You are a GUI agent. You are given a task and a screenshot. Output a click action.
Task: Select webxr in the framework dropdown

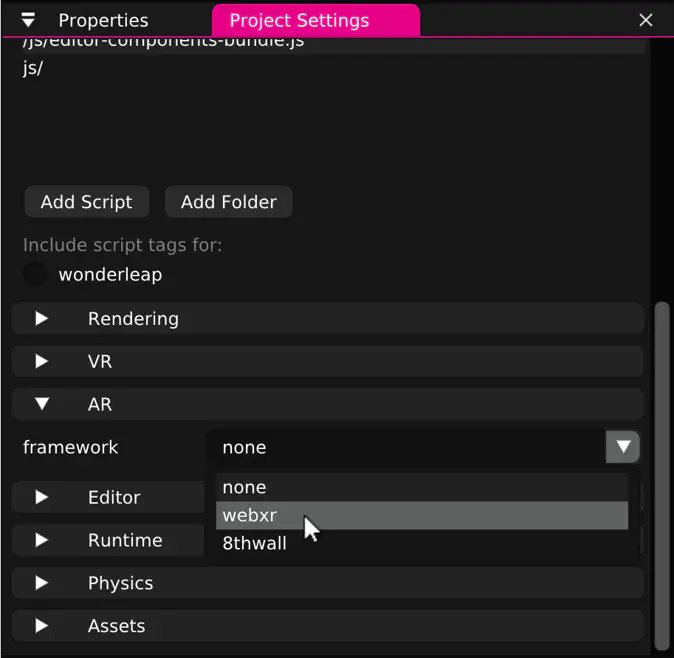[250, 516]
